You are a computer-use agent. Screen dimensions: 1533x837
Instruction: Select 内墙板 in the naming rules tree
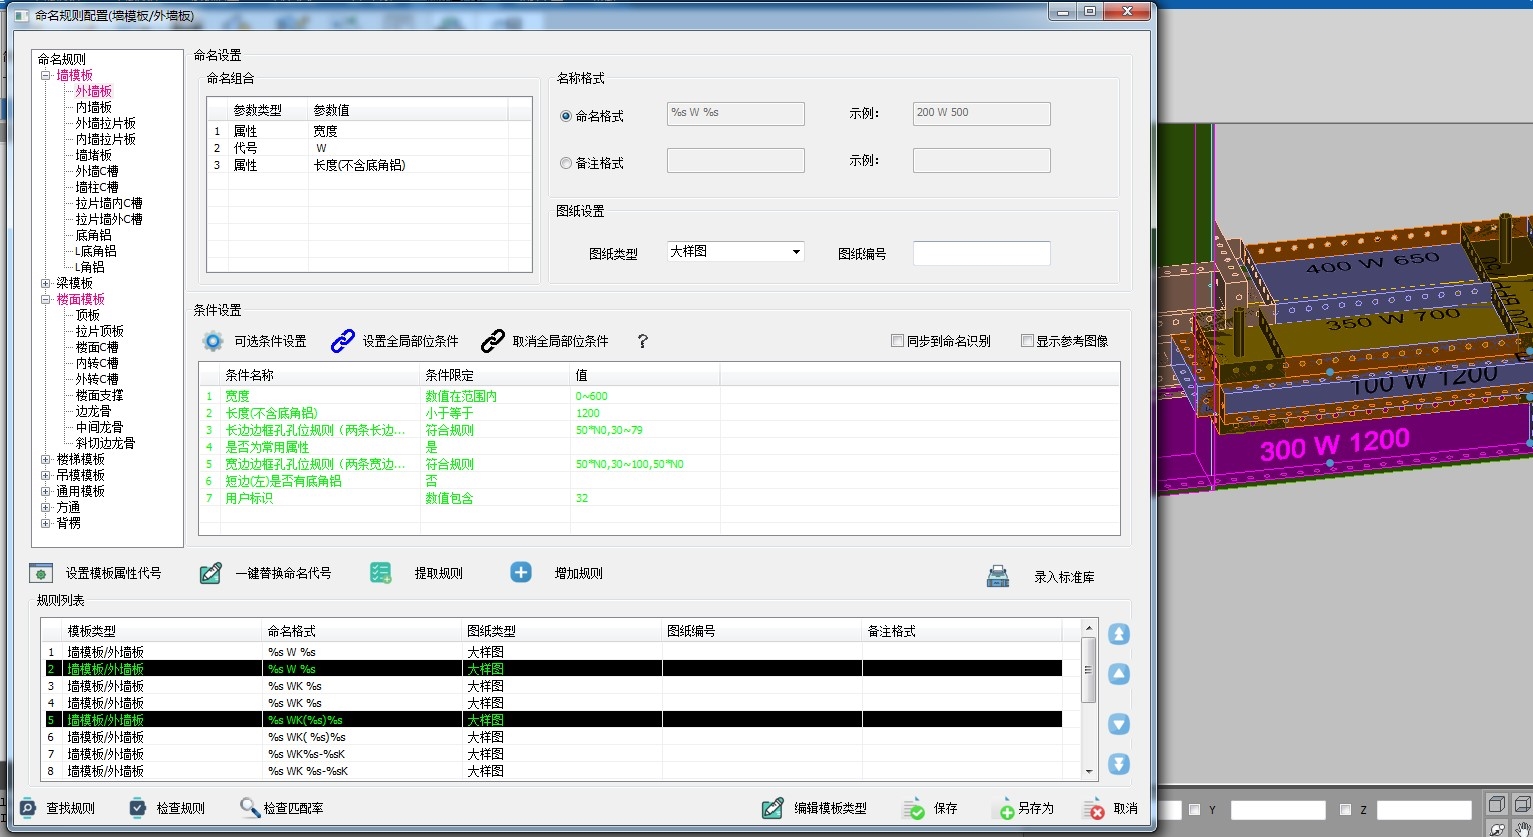[x=94, y=107]
